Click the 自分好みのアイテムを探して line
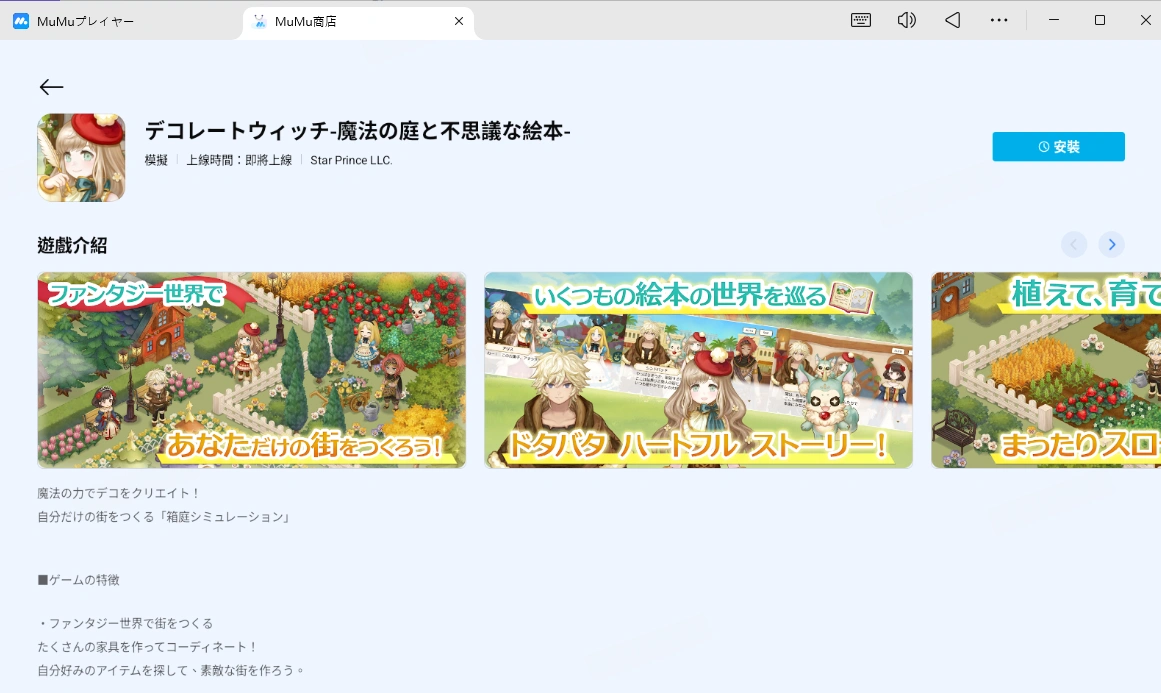Image resolution: width=1161 pixels, height=693 pixels. 171,671
